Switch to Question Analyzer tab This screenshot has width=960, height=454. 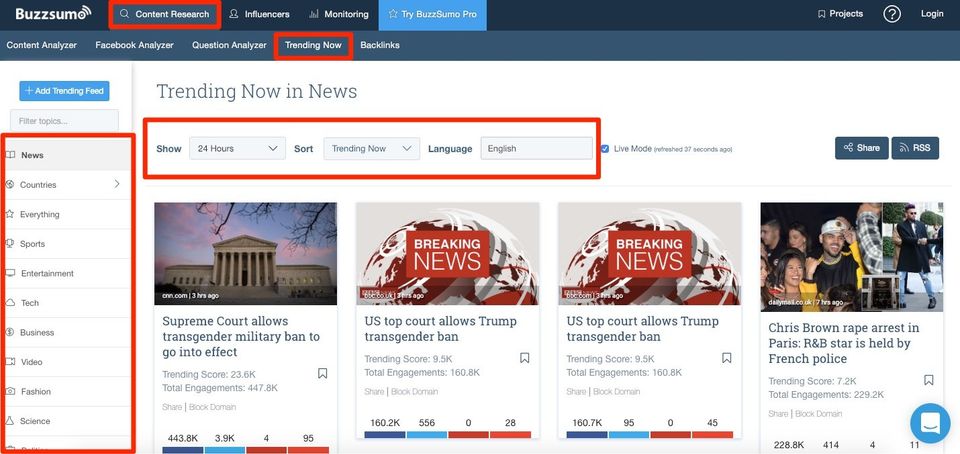[x=230, y=45]
